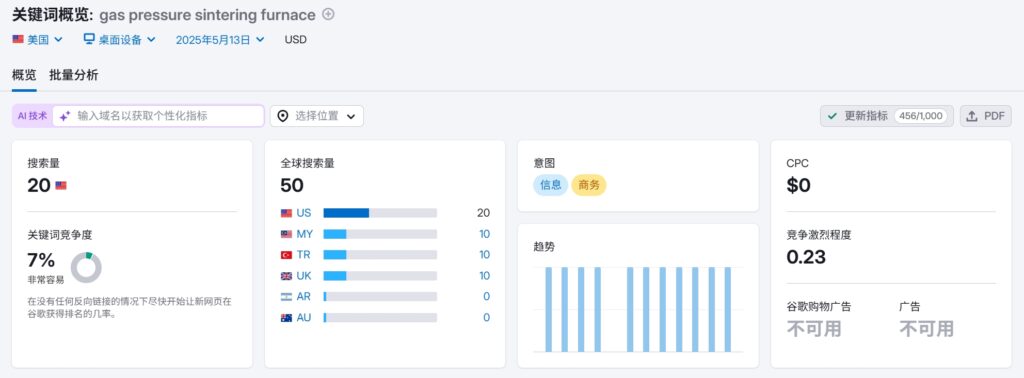
Task: Click the 更新指标 button
Action: coord(887,116)
